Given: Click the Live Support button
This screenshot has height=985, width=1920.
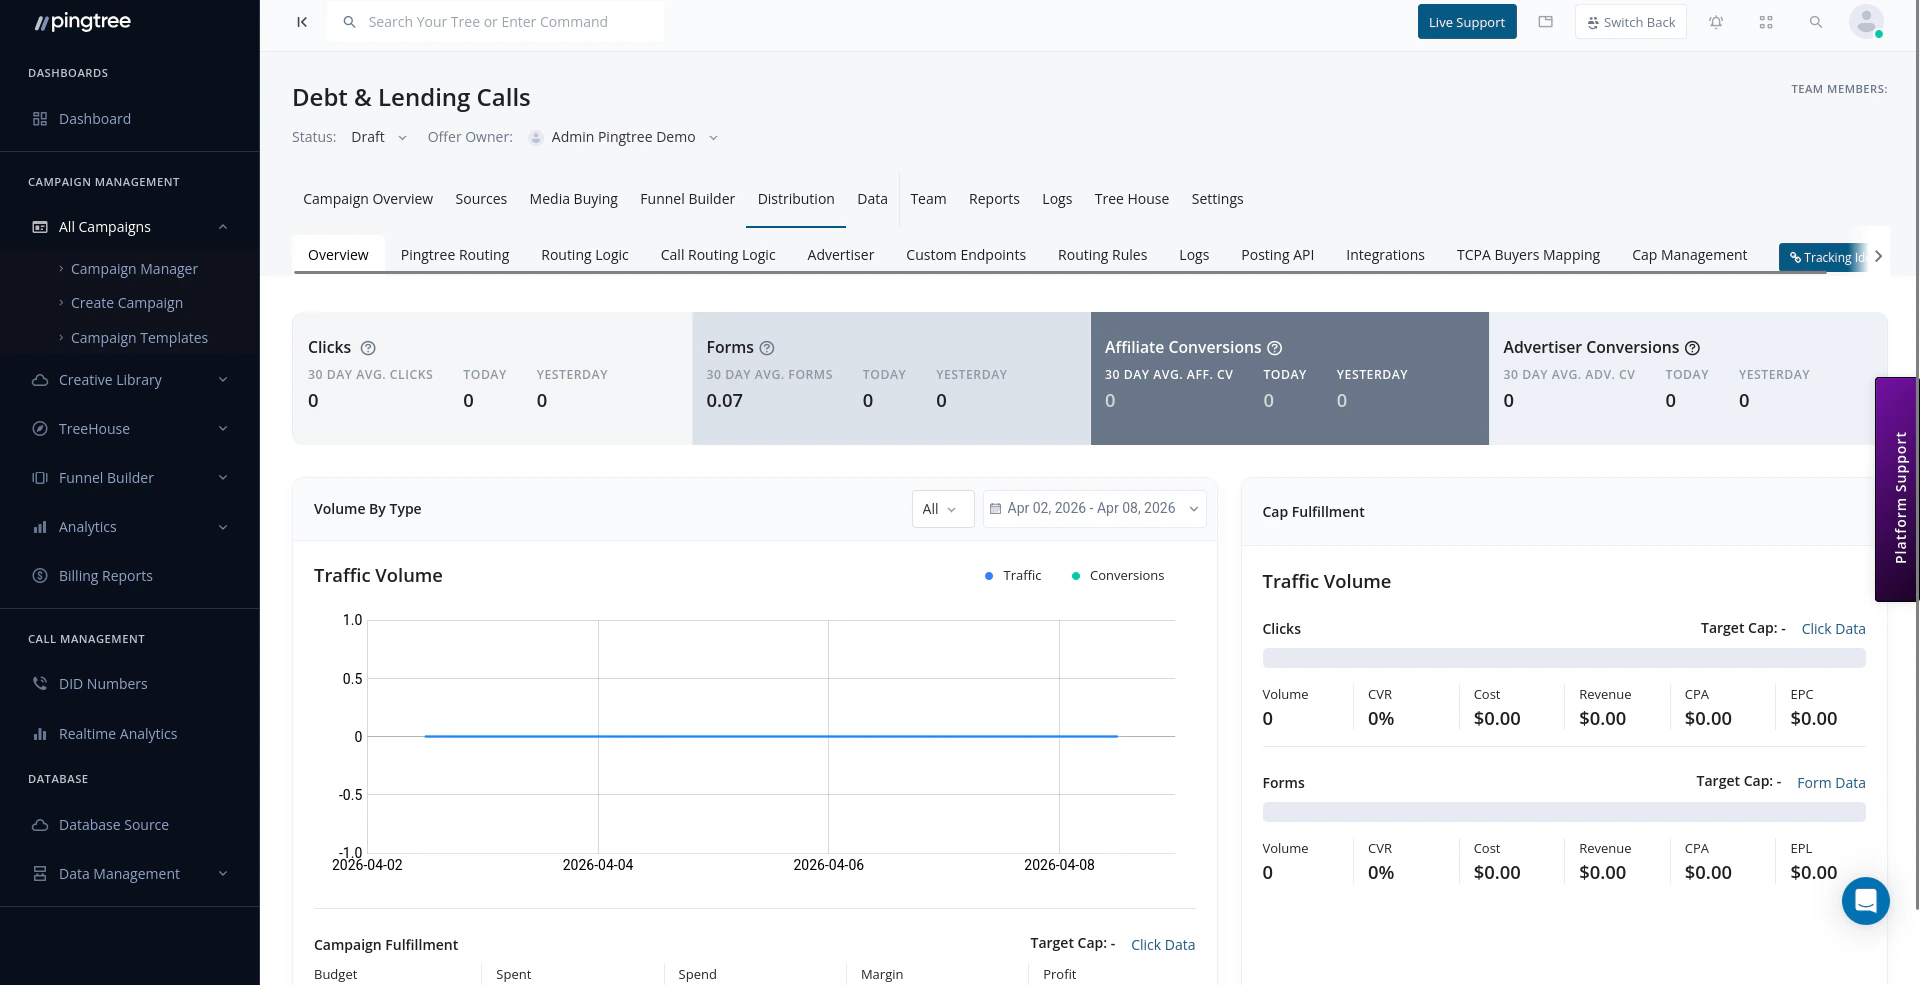Looking at the screenshot, I should click(1466, 21).
